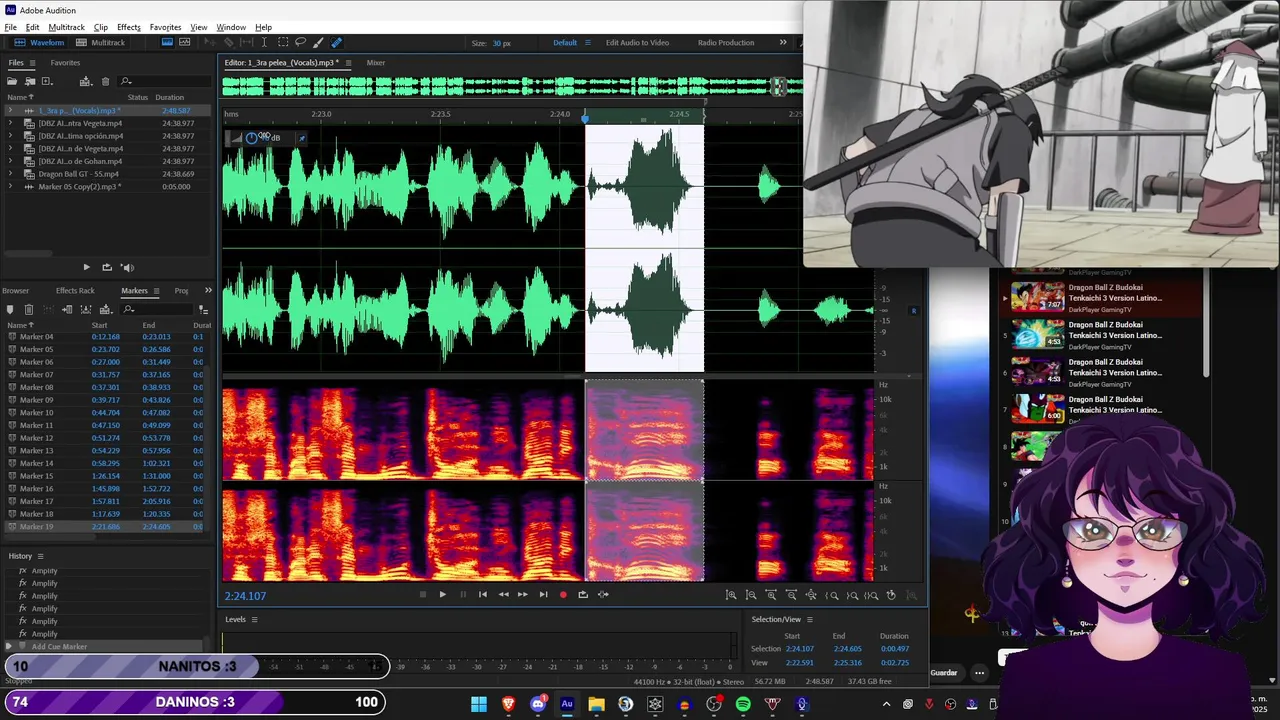Insert into Multitrack from Files panel
Image resolution: width=1280 pixels, height=720 pixels.
coord(86,81)
